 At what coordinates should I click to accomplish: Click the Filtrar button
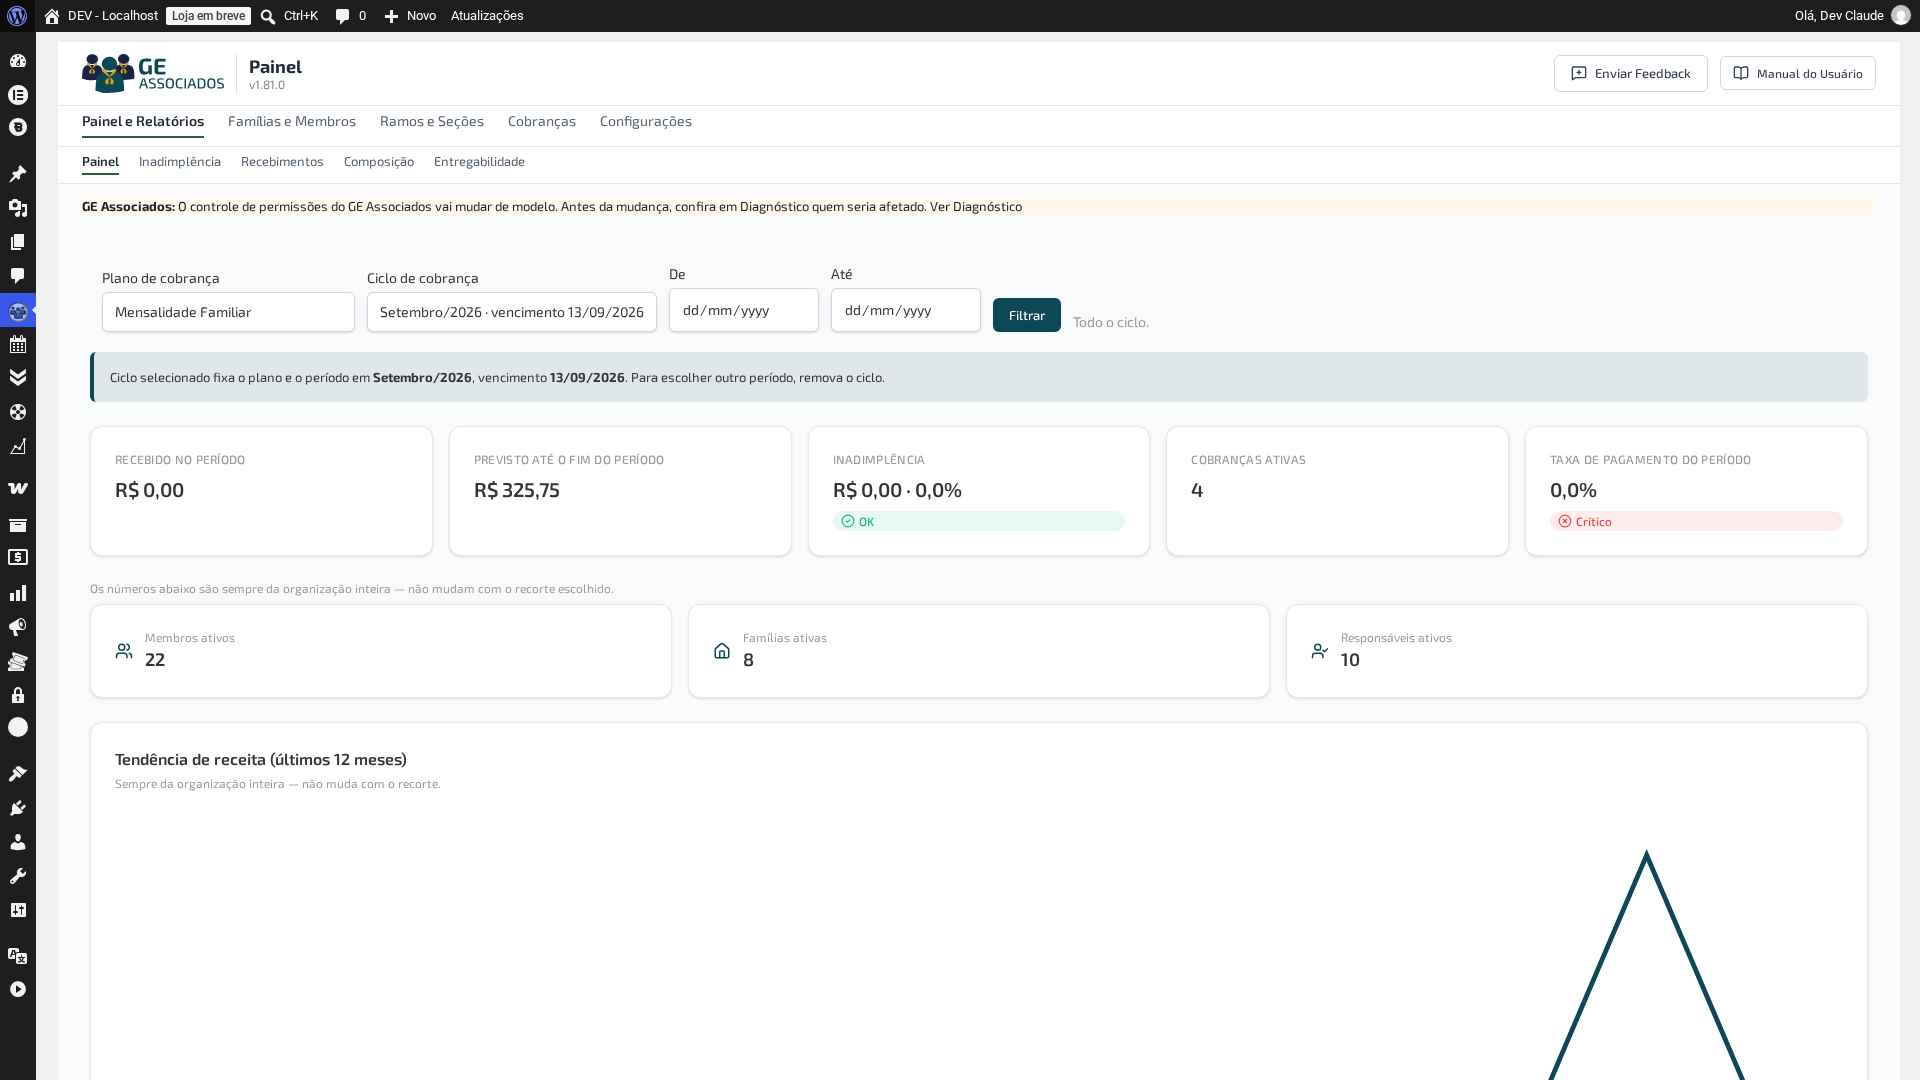[1027, 315]
